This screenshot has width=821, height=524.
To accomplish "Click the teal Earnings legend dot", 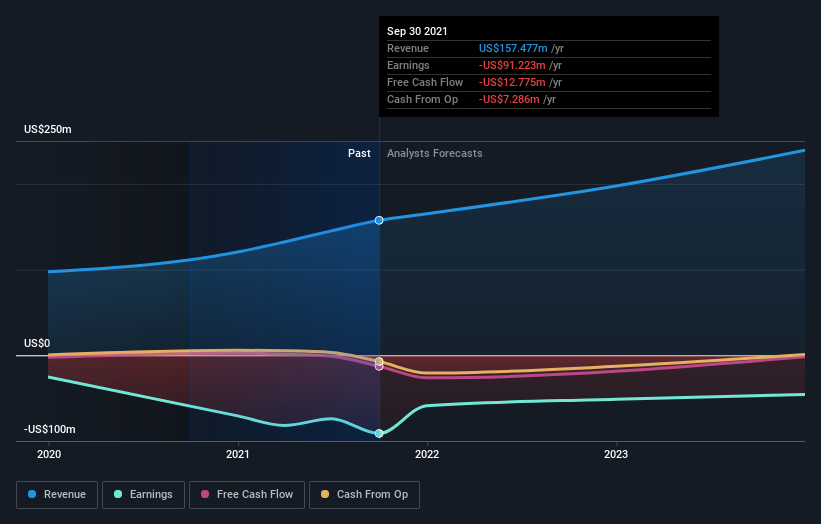I will point(118,494).
